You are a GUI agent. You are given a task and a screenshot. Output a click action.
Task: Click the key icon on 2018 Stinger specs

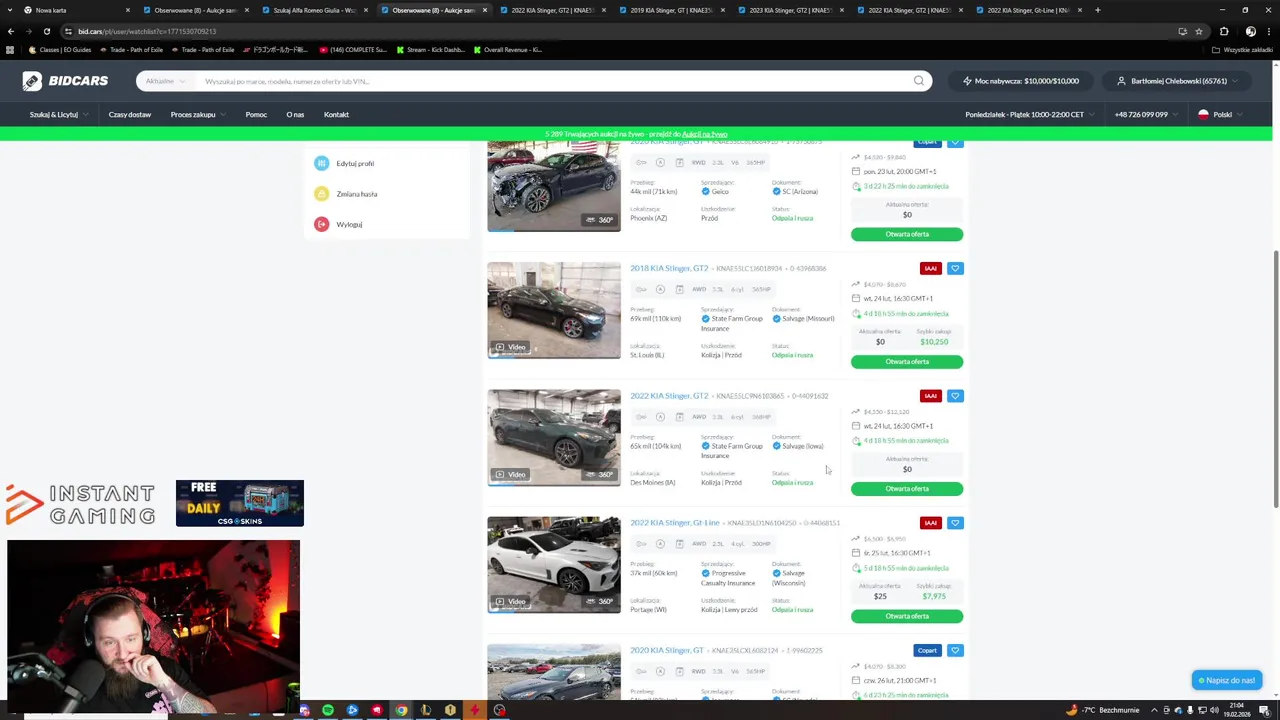[x=641, y=289]
